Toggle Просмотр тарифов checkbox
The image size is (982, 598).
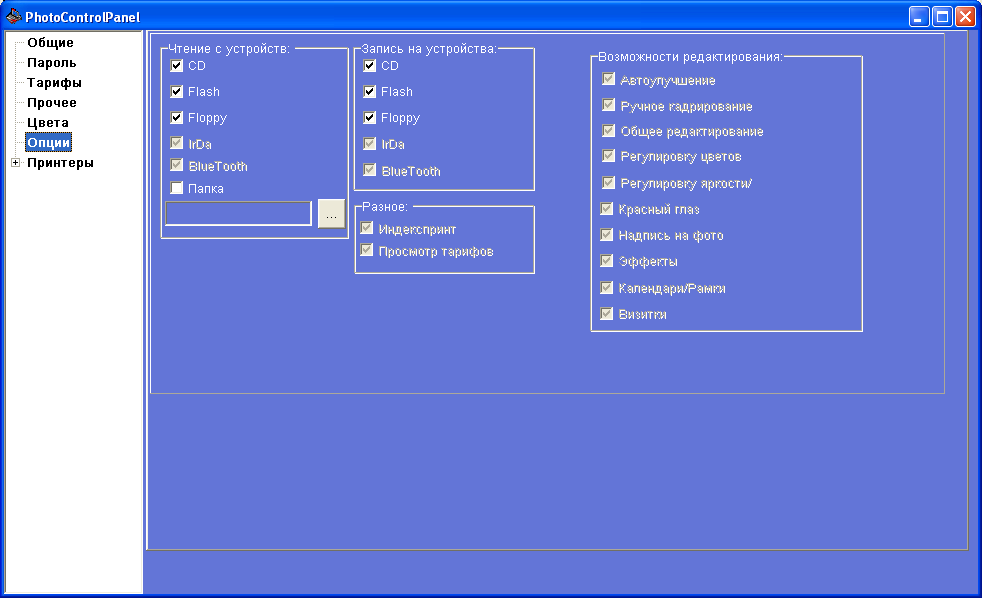(x=367, y=250)
